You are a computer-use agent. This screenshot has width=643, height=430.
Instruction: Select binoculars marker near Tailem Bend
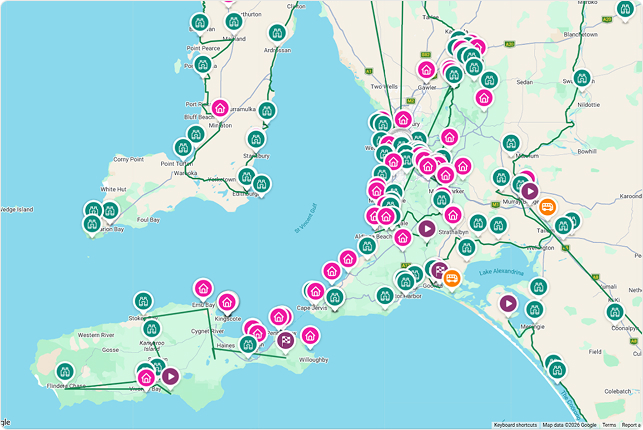(563, 226)
